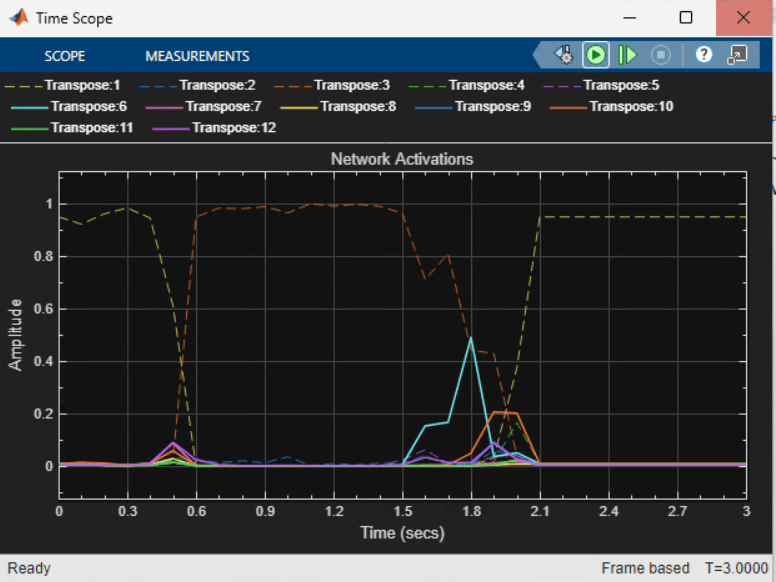Switch to the SCOPE tab
Viewport: 776px width, 582px height.
coord(64,56)
